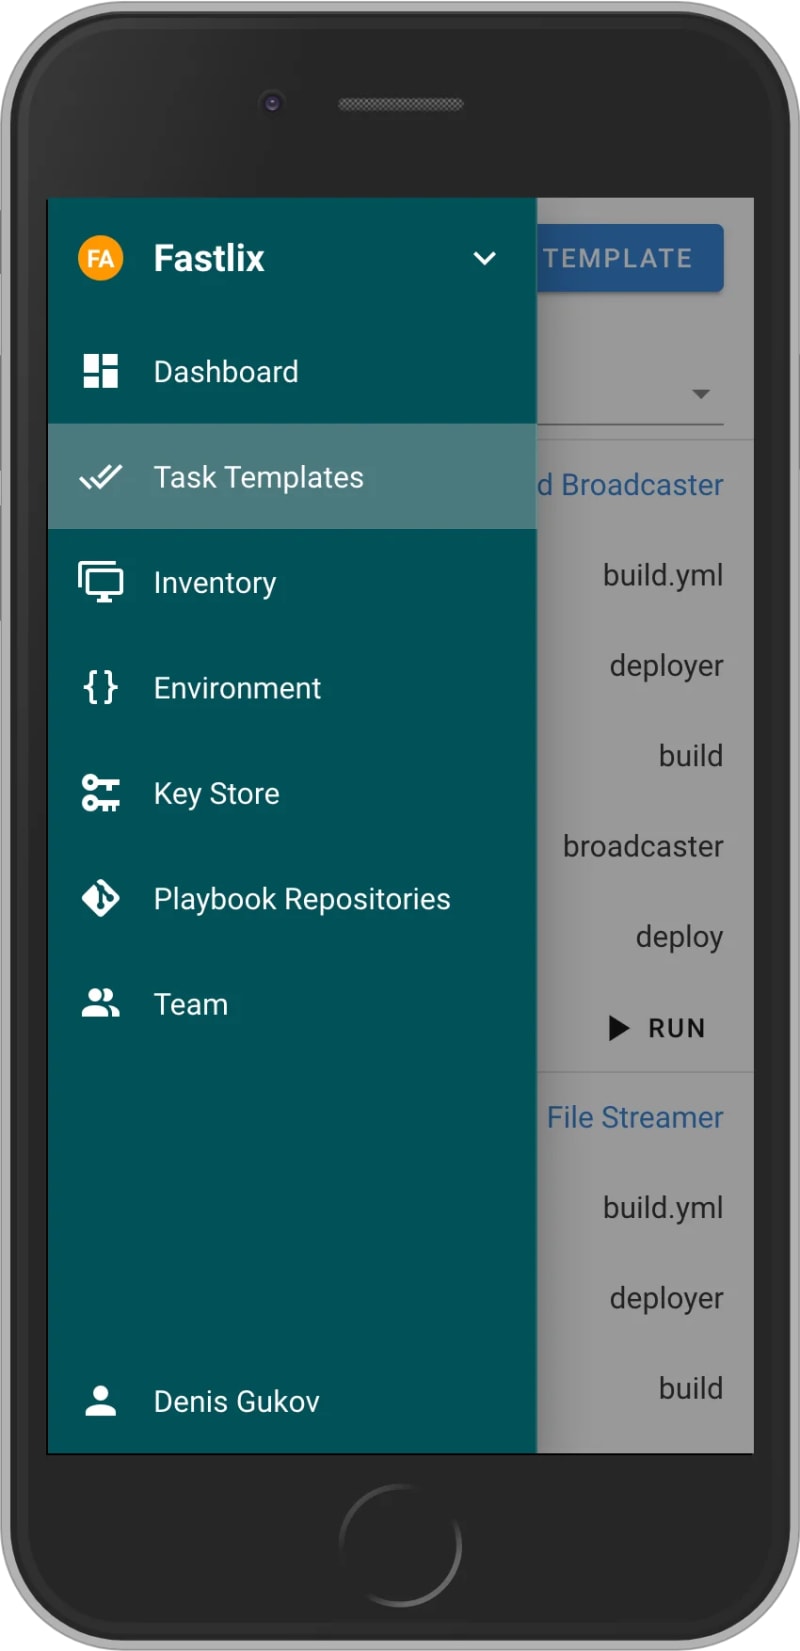Image resolution: width=800 pixels, height=1651 pixels.
Task: Click the Dashboard grid icon
Action: click(100, 371)
